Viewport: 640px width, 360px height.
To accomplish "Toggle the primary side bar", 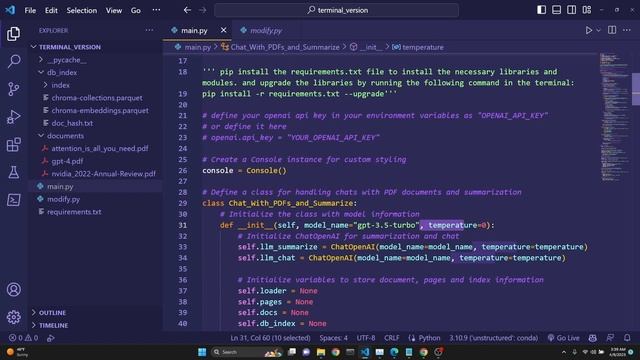I will 541,10.
